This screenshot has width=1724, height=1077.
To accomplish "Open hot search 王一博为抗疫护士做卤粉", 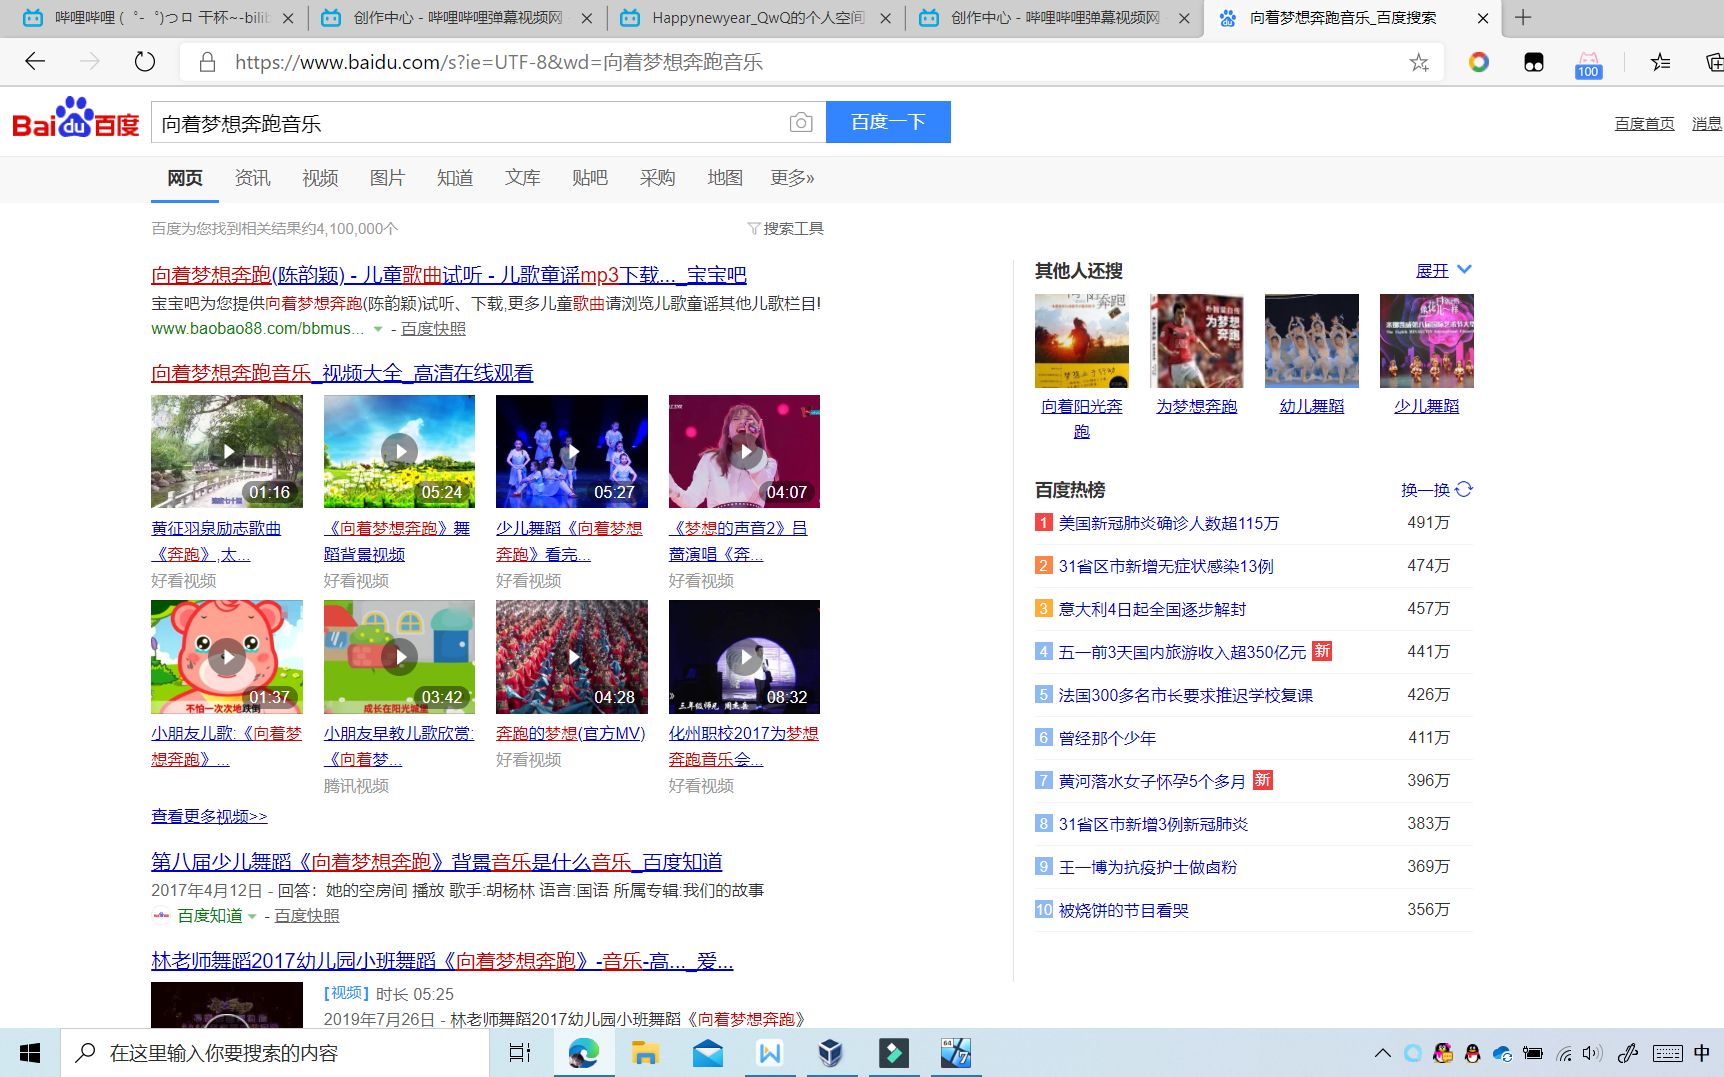I will [x=1148, y=867].
